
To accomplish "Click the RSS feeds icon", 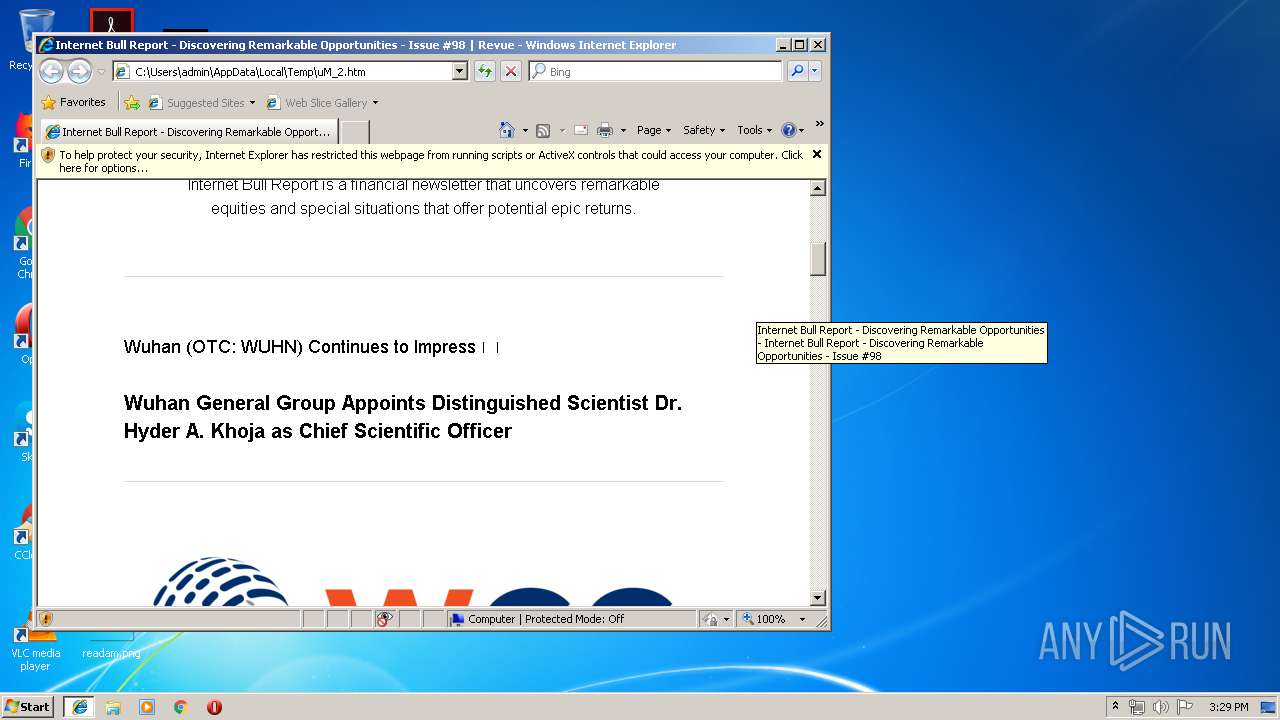I will click(x=543, y=130).
